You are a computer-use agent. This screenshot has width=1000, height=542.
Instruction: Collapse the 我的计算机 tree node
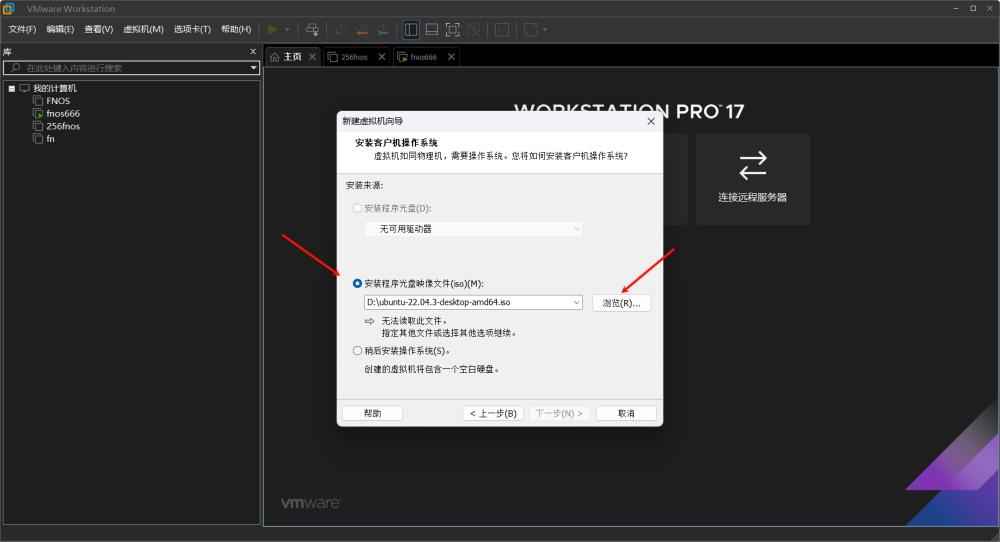(x=11, y=89)
